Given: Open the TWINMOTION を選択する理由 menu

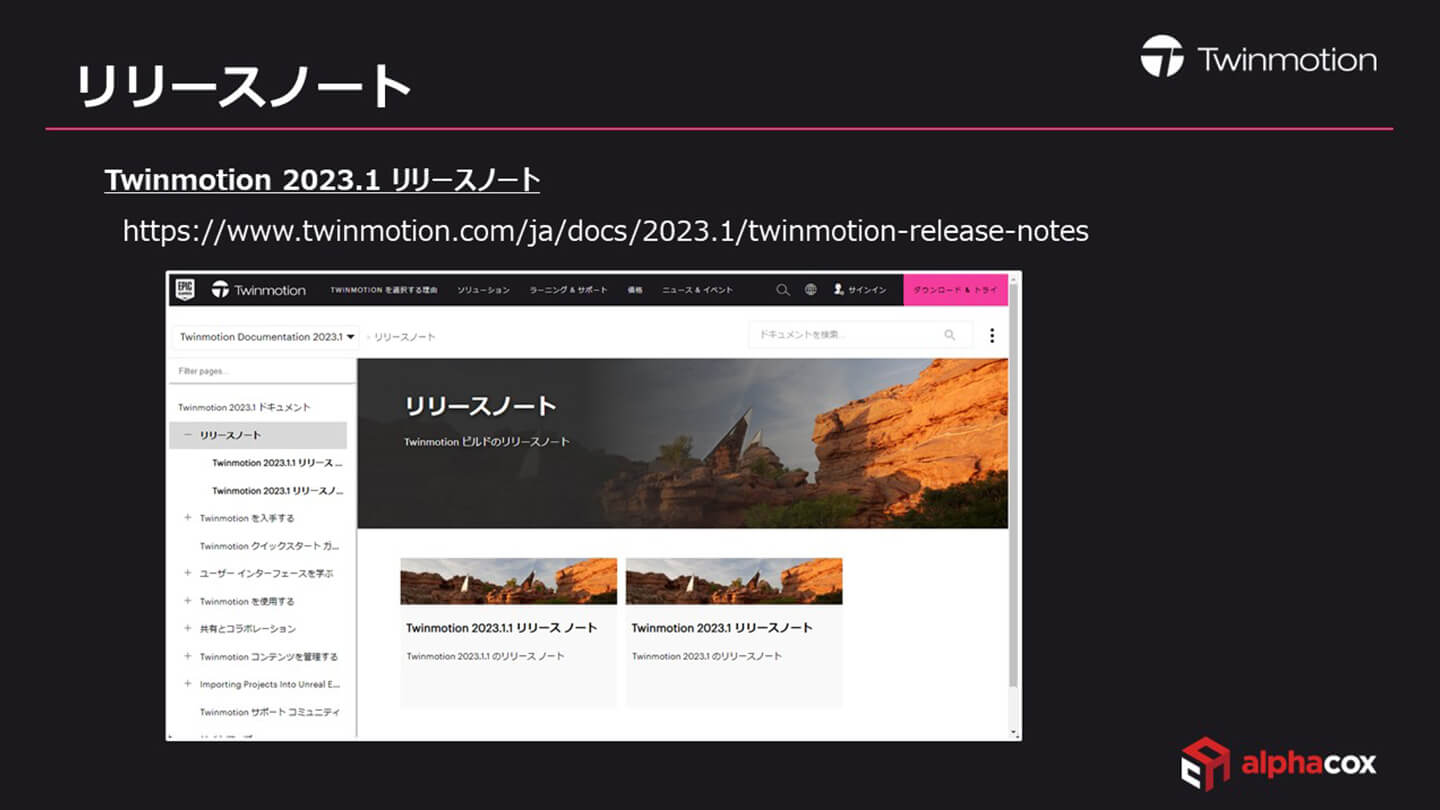Looking at the screenshot, I should (x=384, y=290).
